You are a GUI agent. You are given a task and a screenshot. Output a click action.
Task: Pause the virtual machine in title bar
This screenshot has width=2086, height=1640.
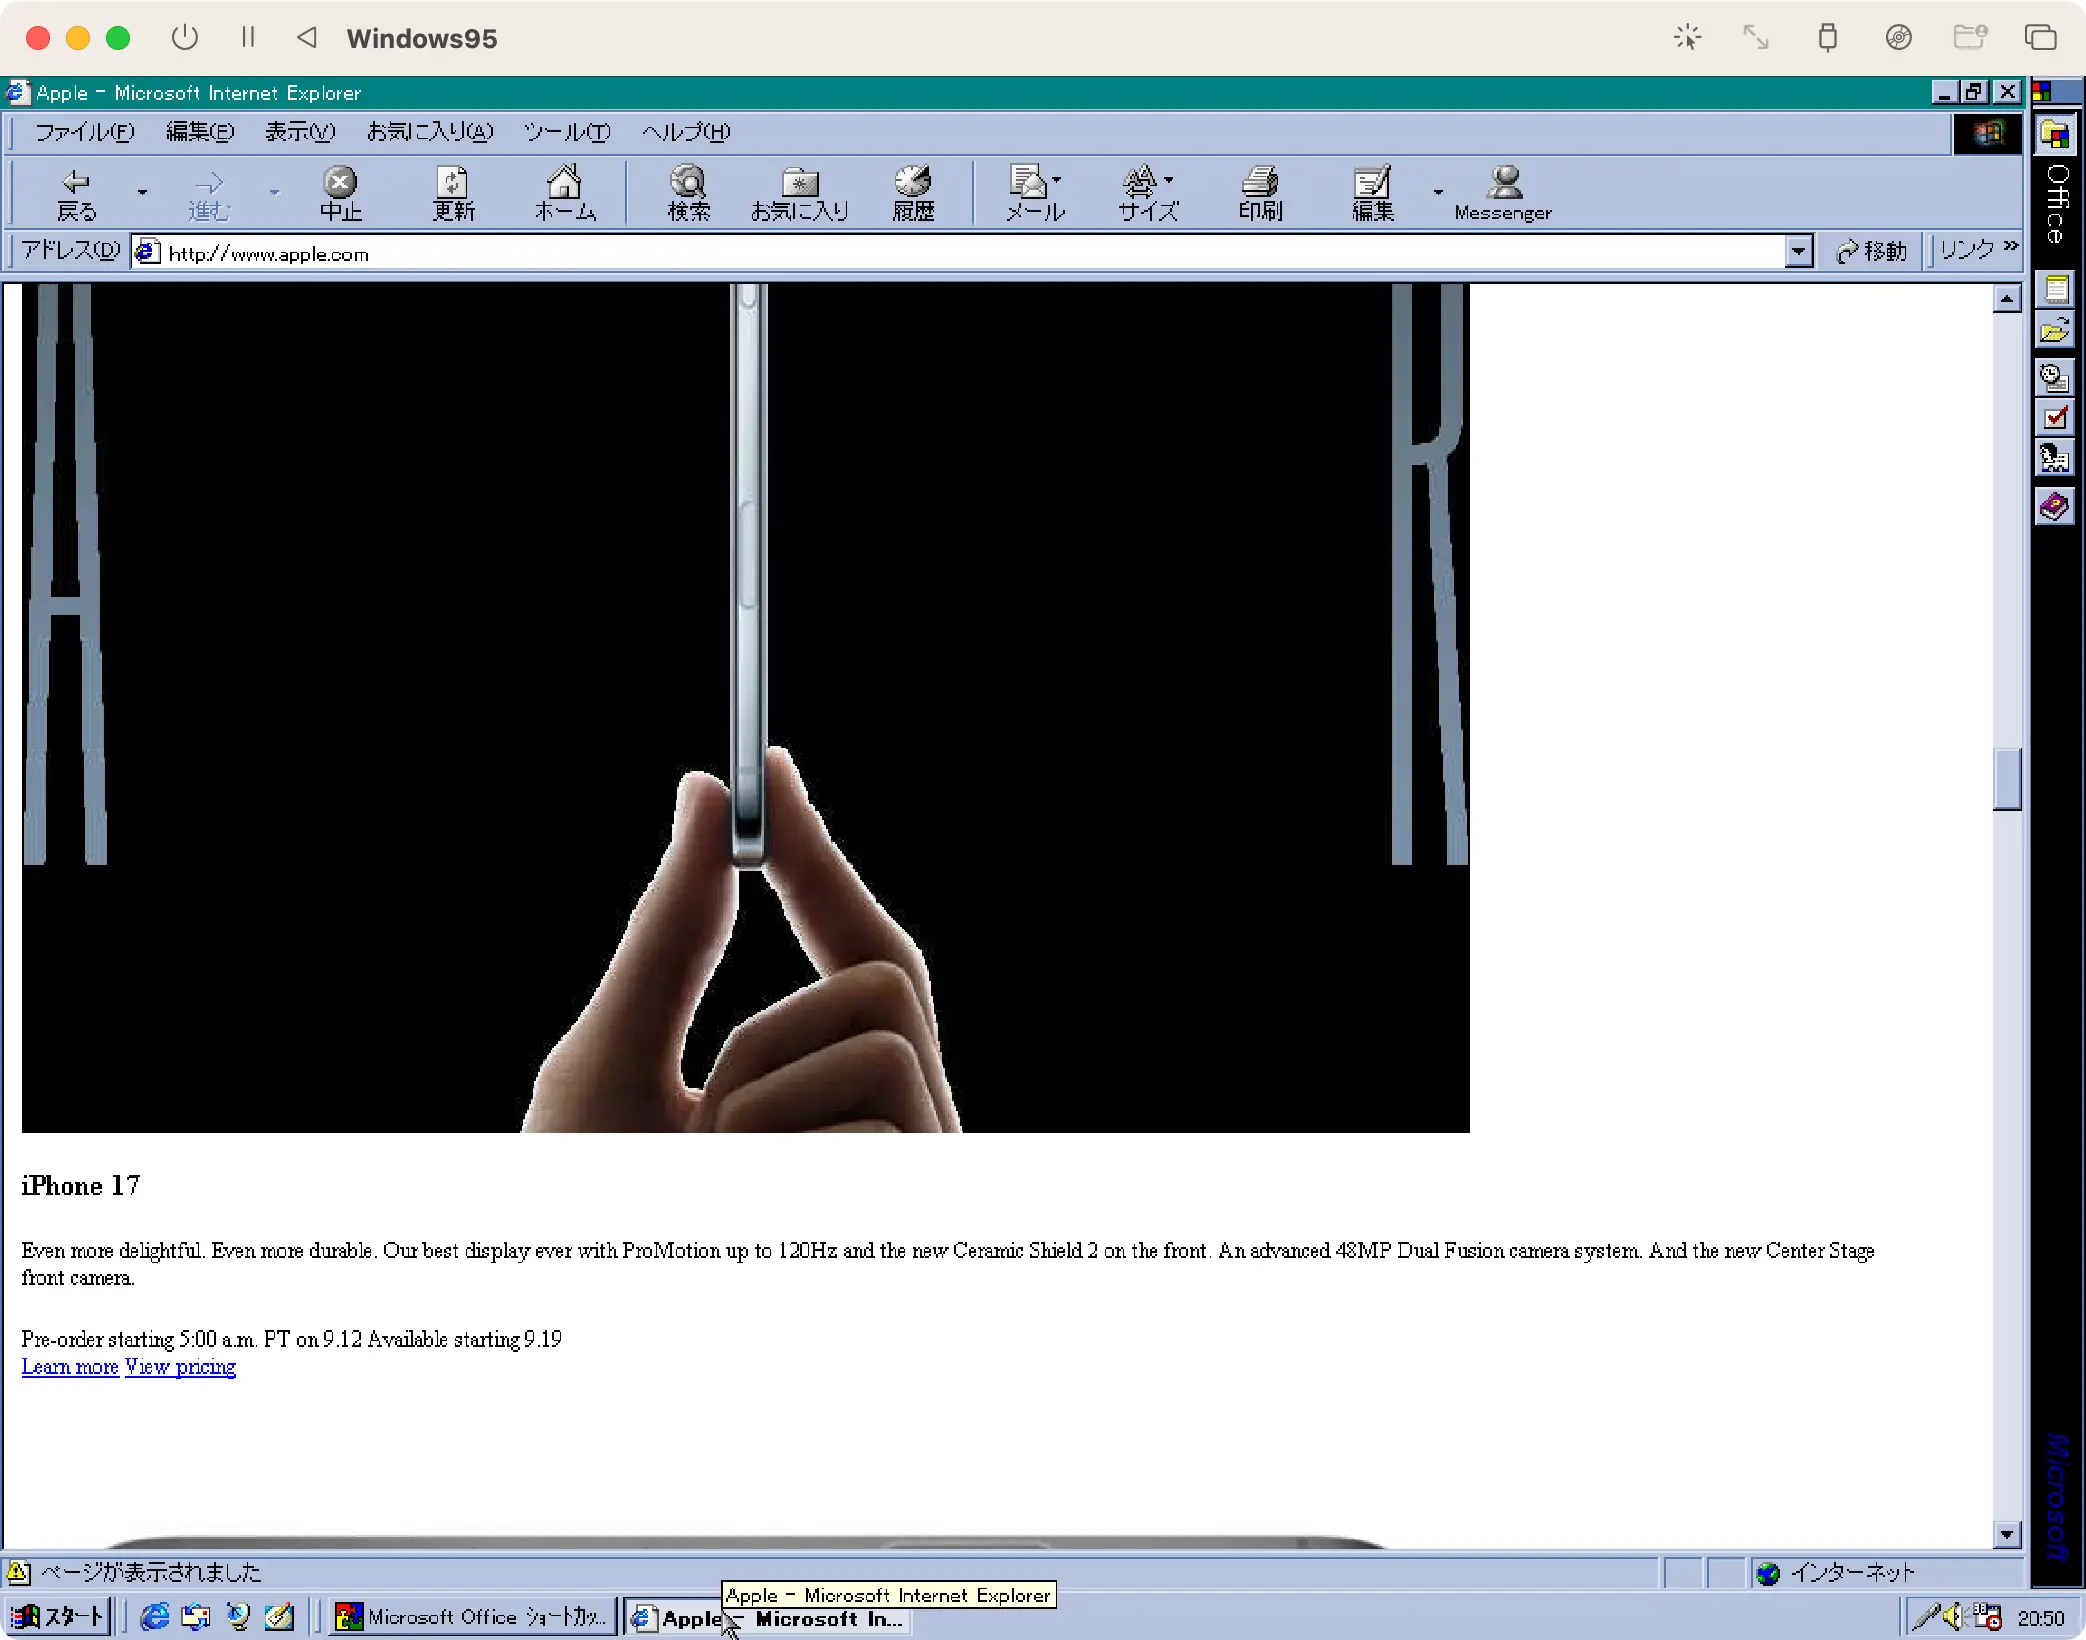(248, 38)
